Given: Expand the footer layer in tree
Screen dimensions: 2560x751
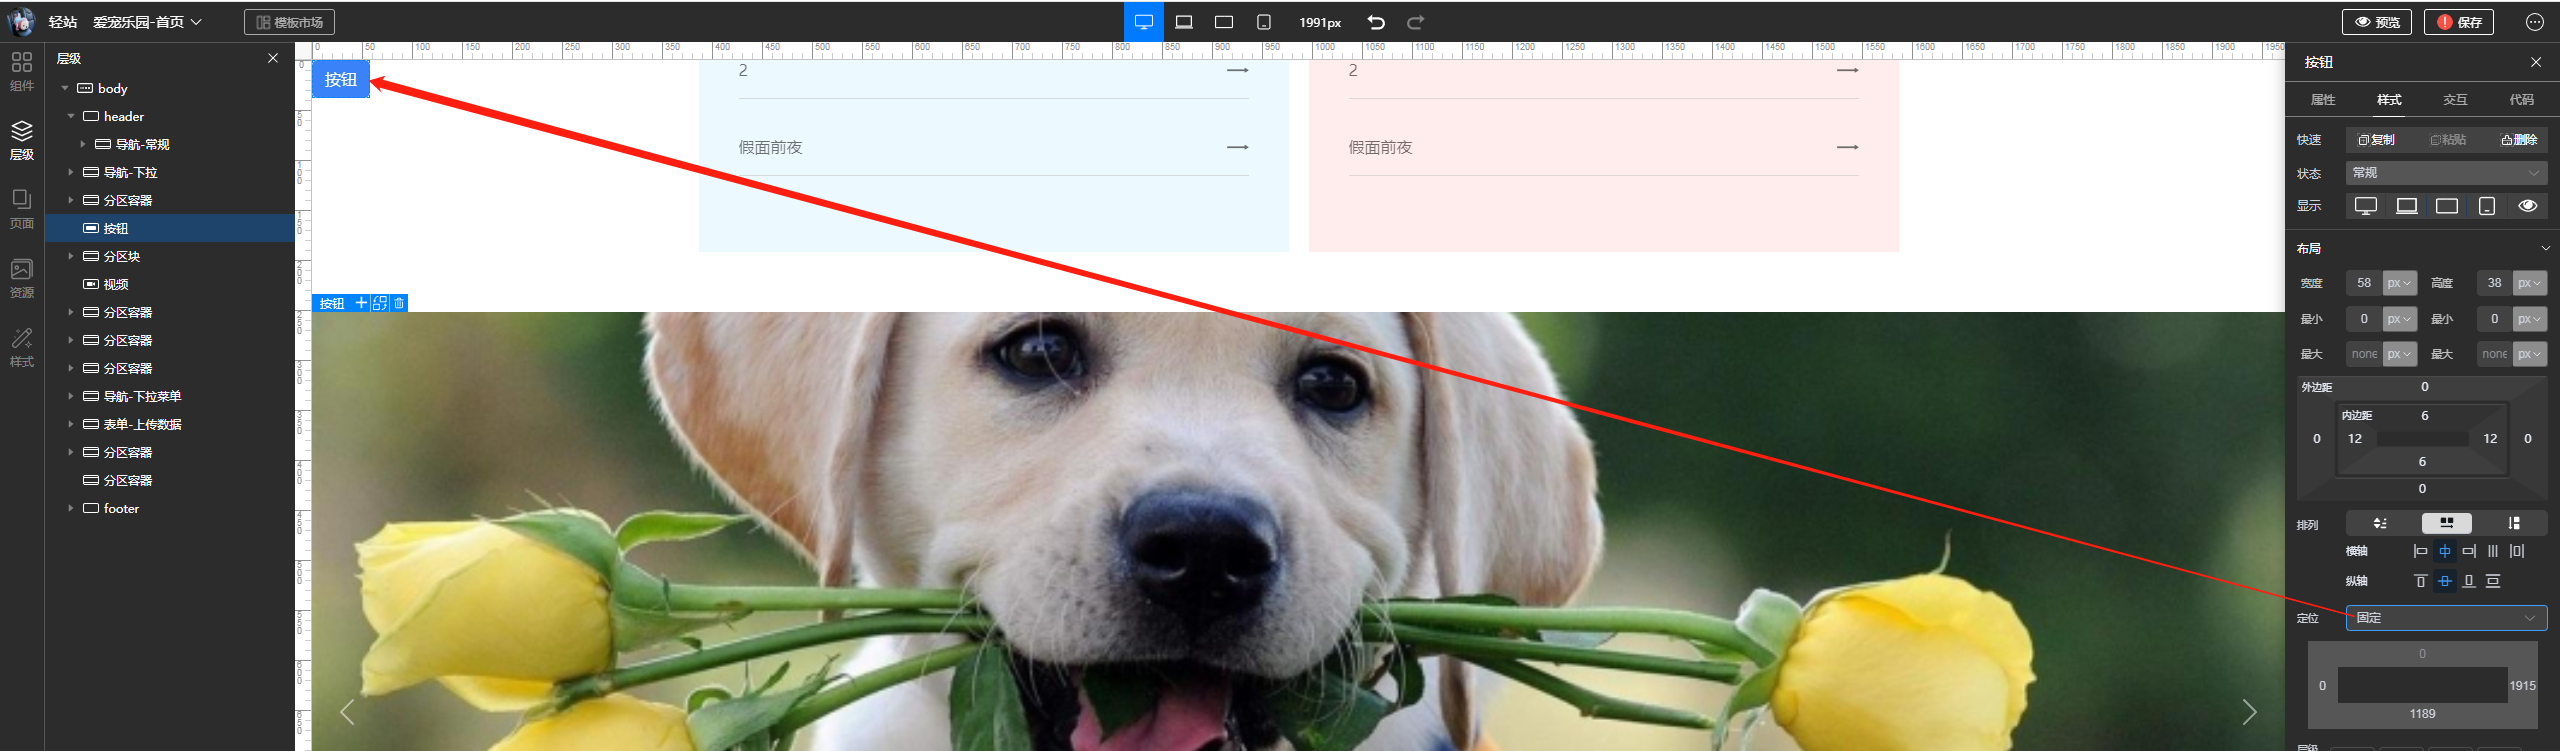Looking at the screenshot, I should coord(71,508).
